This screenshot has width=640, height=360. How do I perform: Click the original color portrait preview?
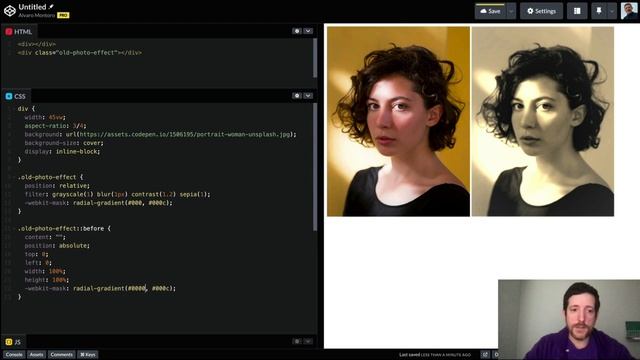point(398,121)
